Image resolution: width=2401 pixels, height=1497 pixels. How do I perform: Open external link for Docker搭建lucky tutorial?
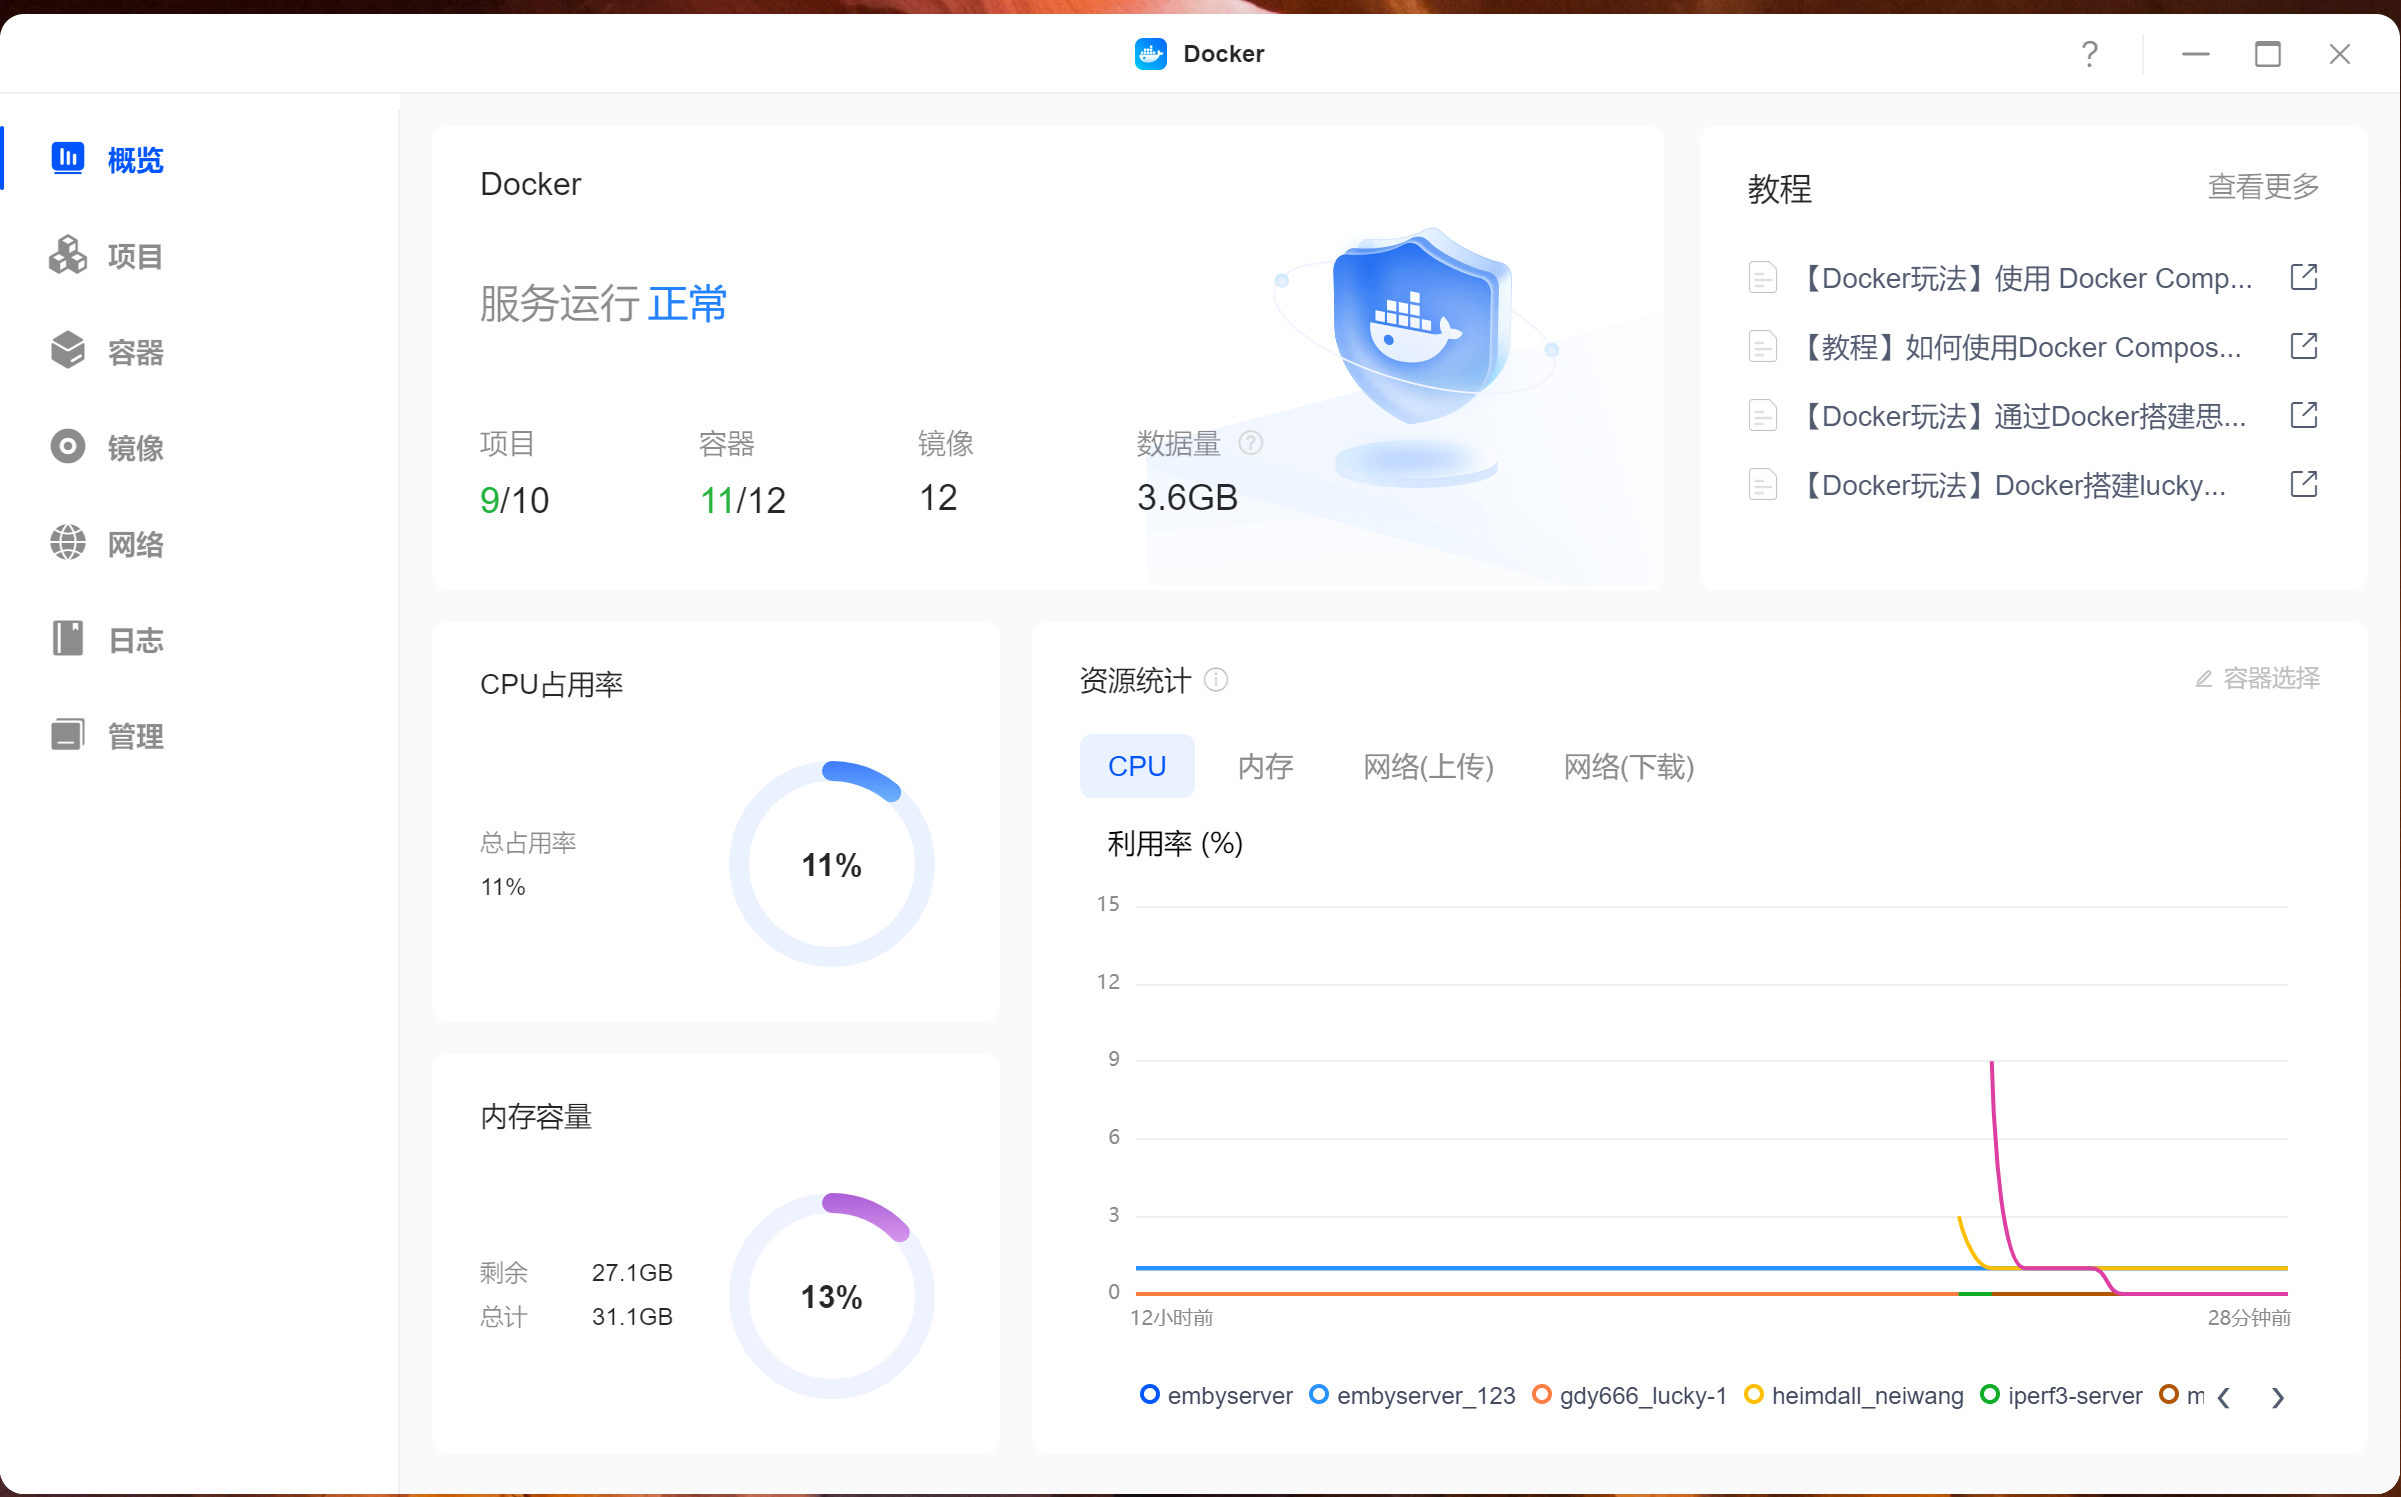point(2303,484)
